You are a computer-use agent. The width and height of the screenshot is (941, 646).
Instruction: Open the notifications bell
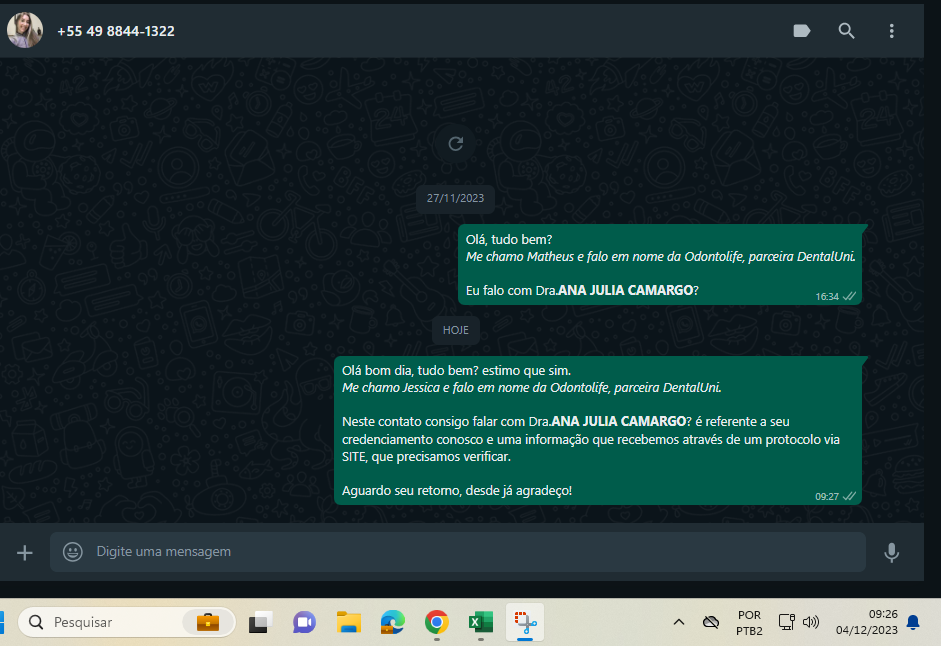point(913,623)
